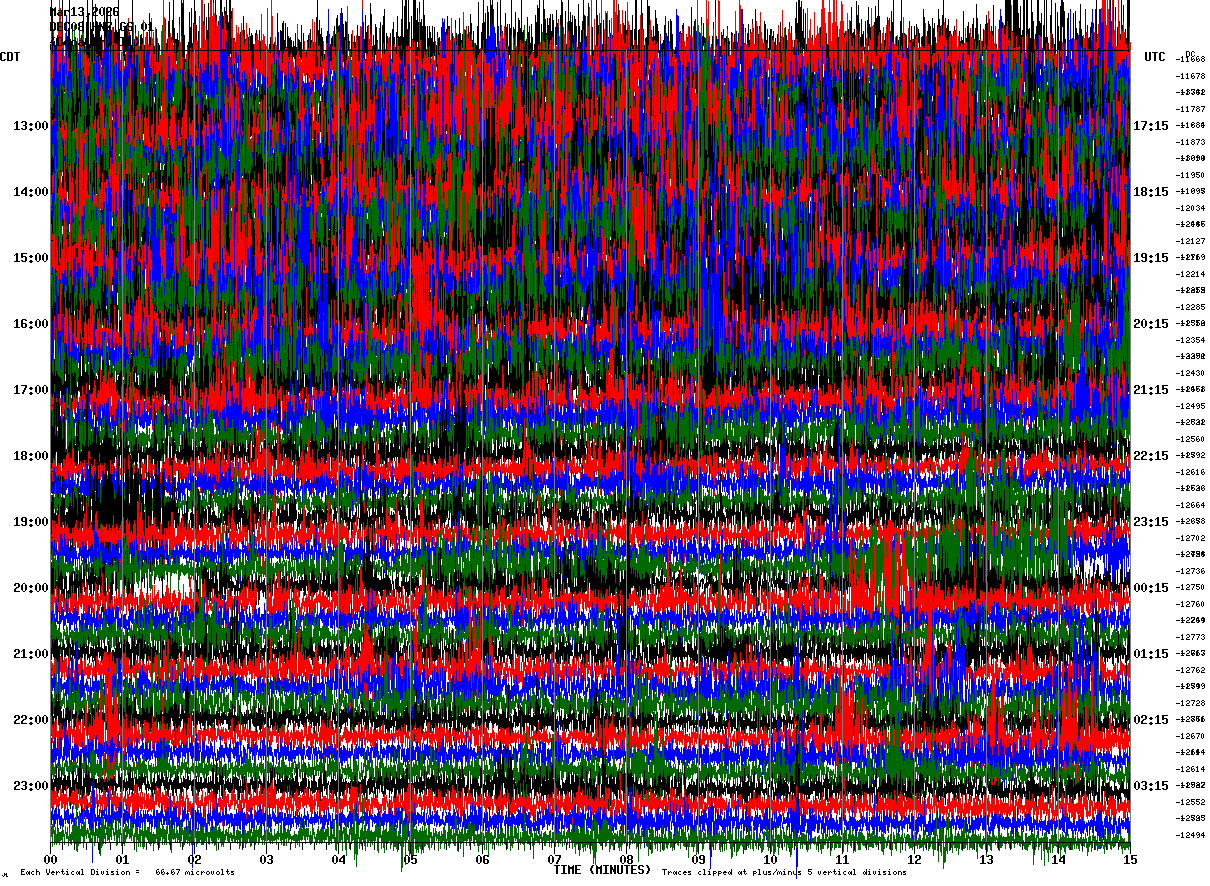This screenshot has height=886, width=1210.
Task: Click the 01:15 UTC row label
Action: 1151,654
